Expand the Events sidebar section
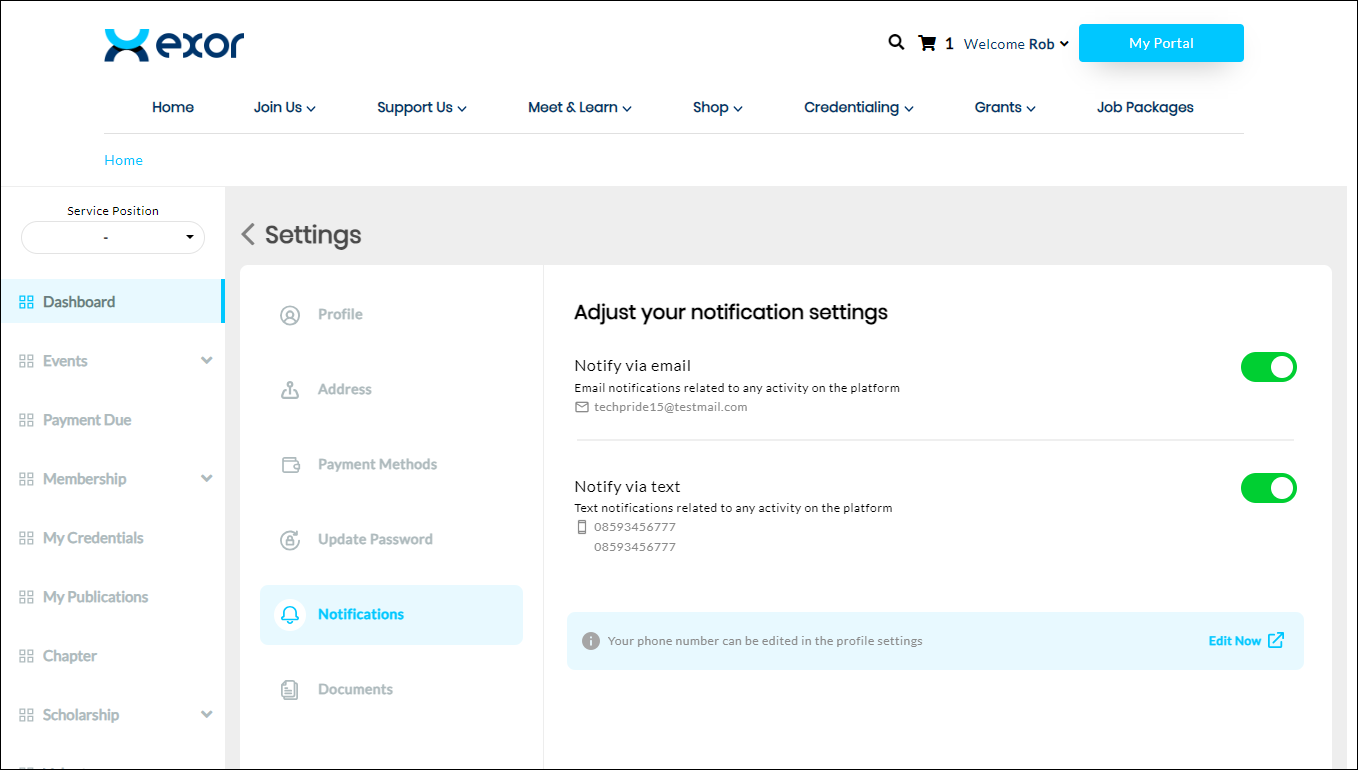Image resolution: width=1358 pixels, height=770 pixels. pos(207,361)
